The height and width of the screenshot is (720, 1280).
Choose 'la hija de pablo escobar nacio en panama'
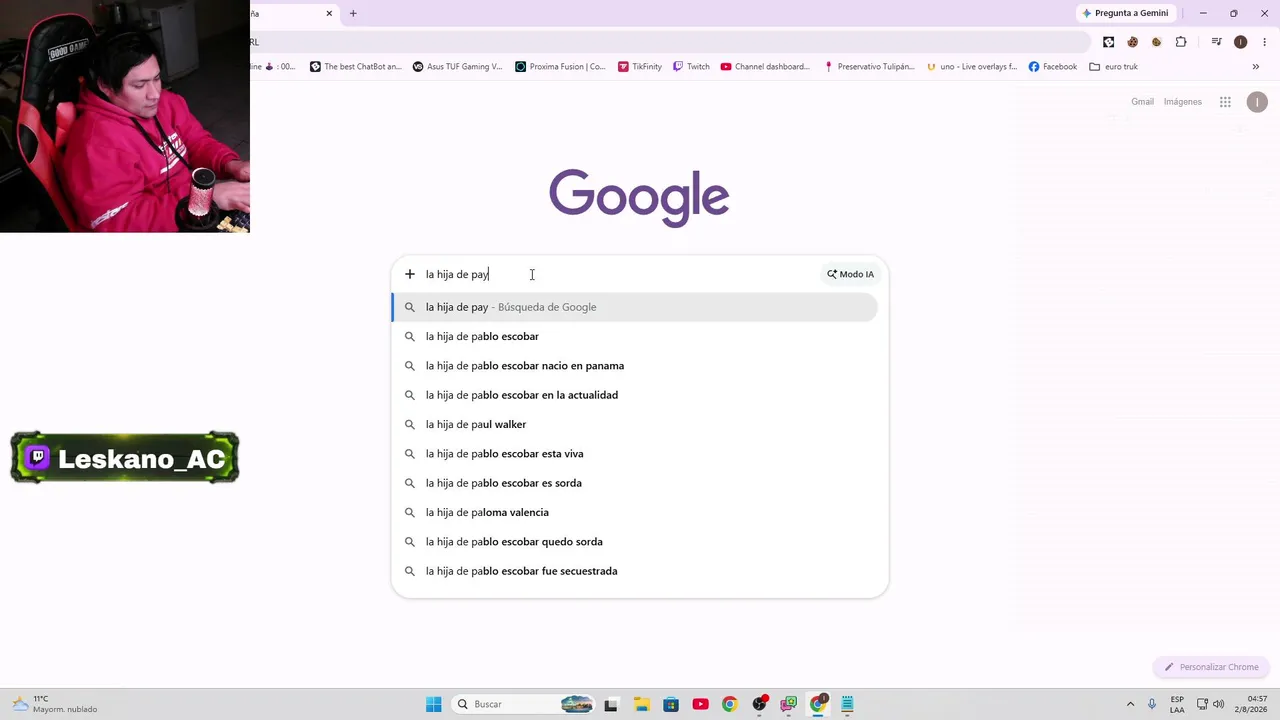pos(635,366)
